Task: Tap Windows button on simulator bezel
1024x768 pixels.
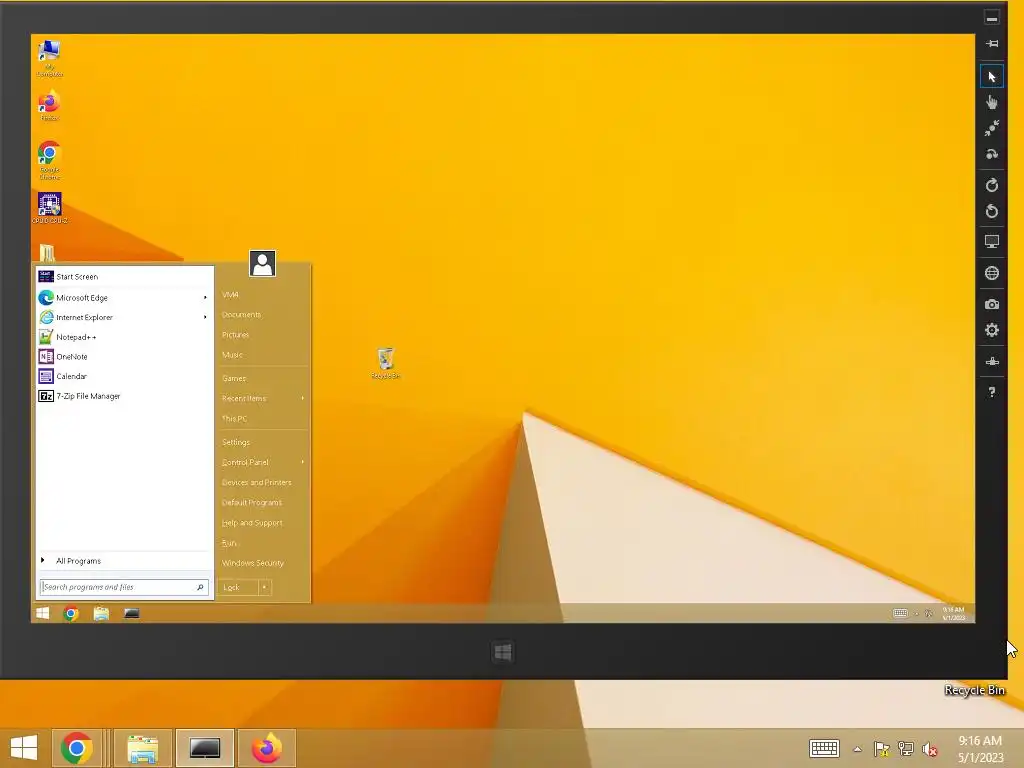Action: 503,652
